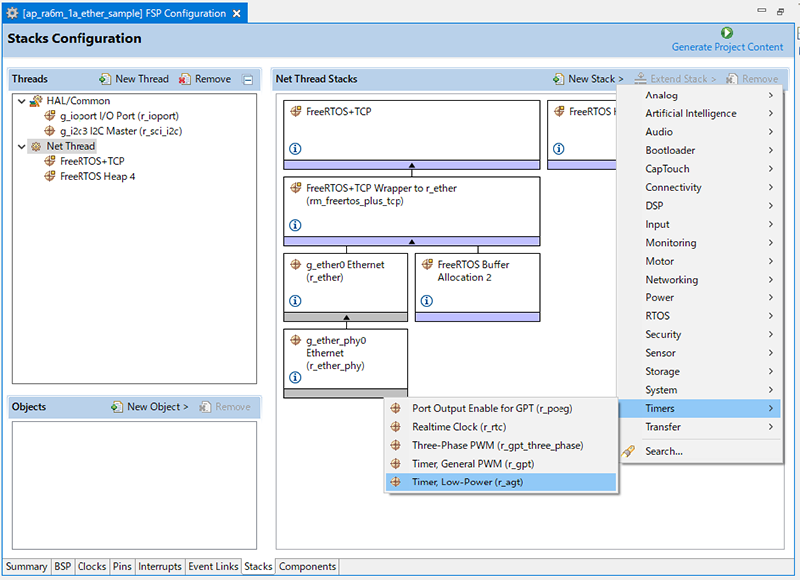Switch to the BSP tab

tap(62, 566)
